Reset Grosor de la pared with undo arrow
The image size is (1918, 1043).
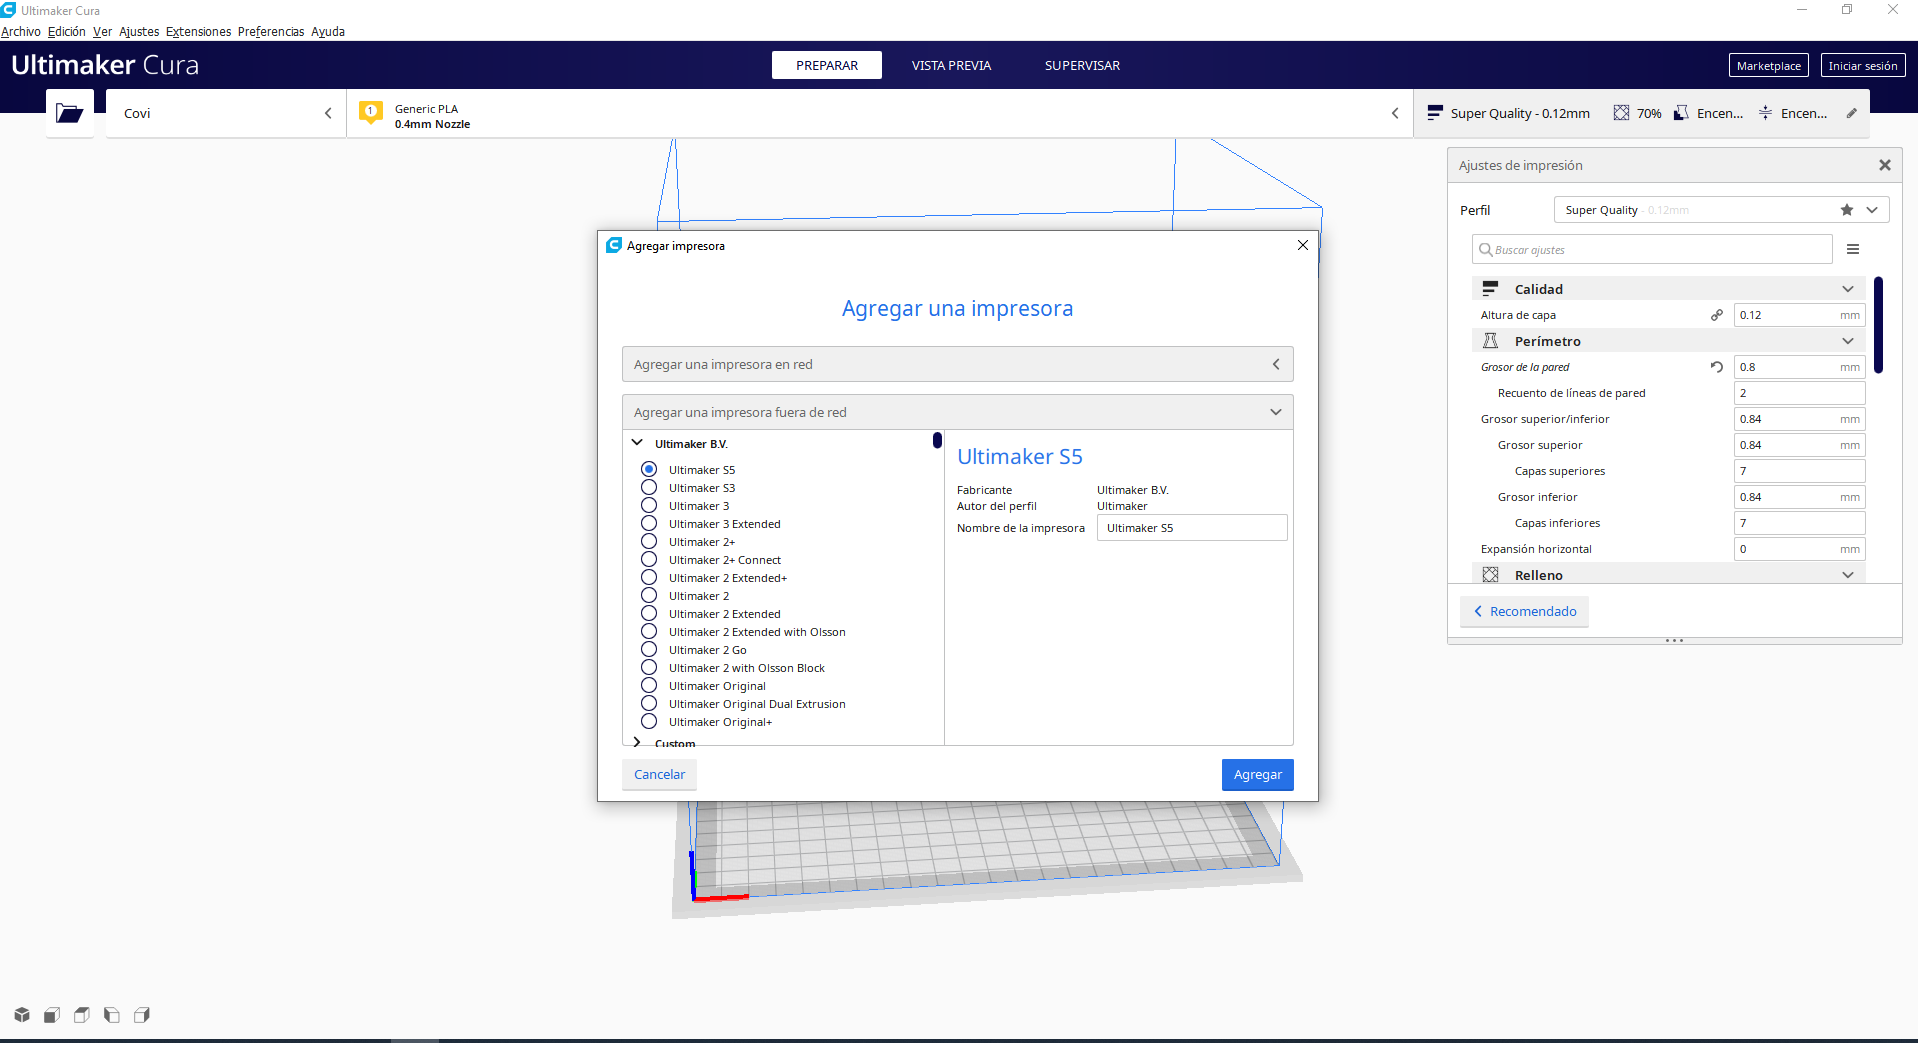point(1717,367)
